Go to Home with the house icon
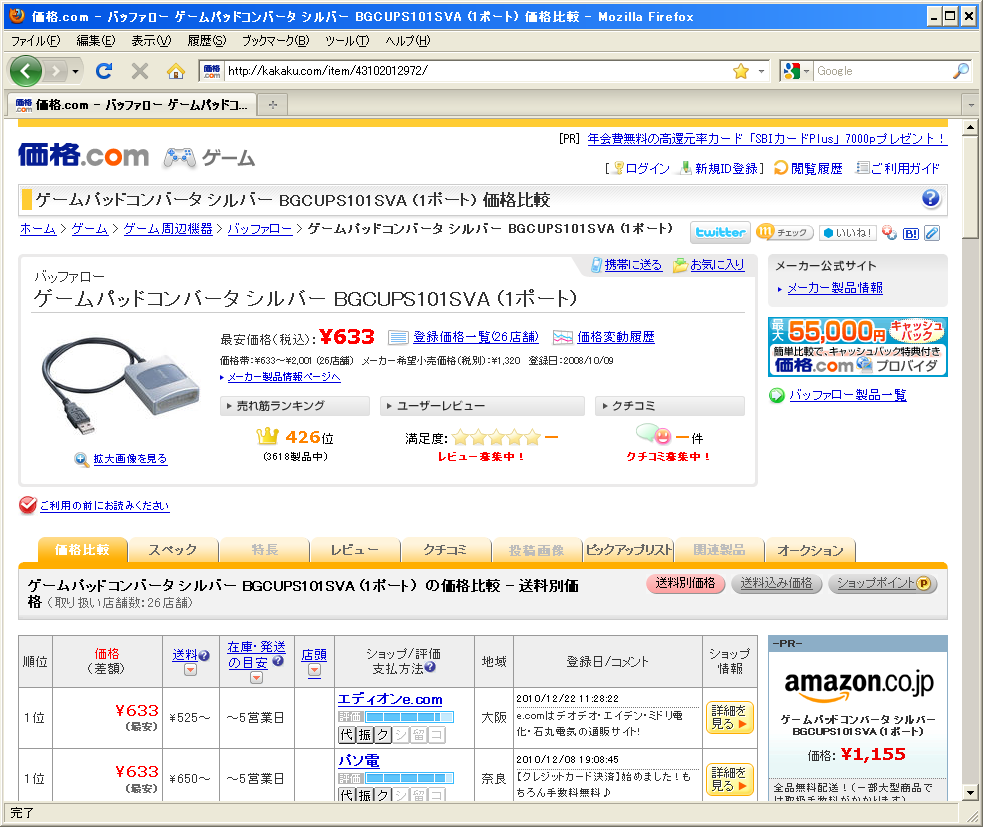The height and width of the screenshot is (827, 983). 176,71
